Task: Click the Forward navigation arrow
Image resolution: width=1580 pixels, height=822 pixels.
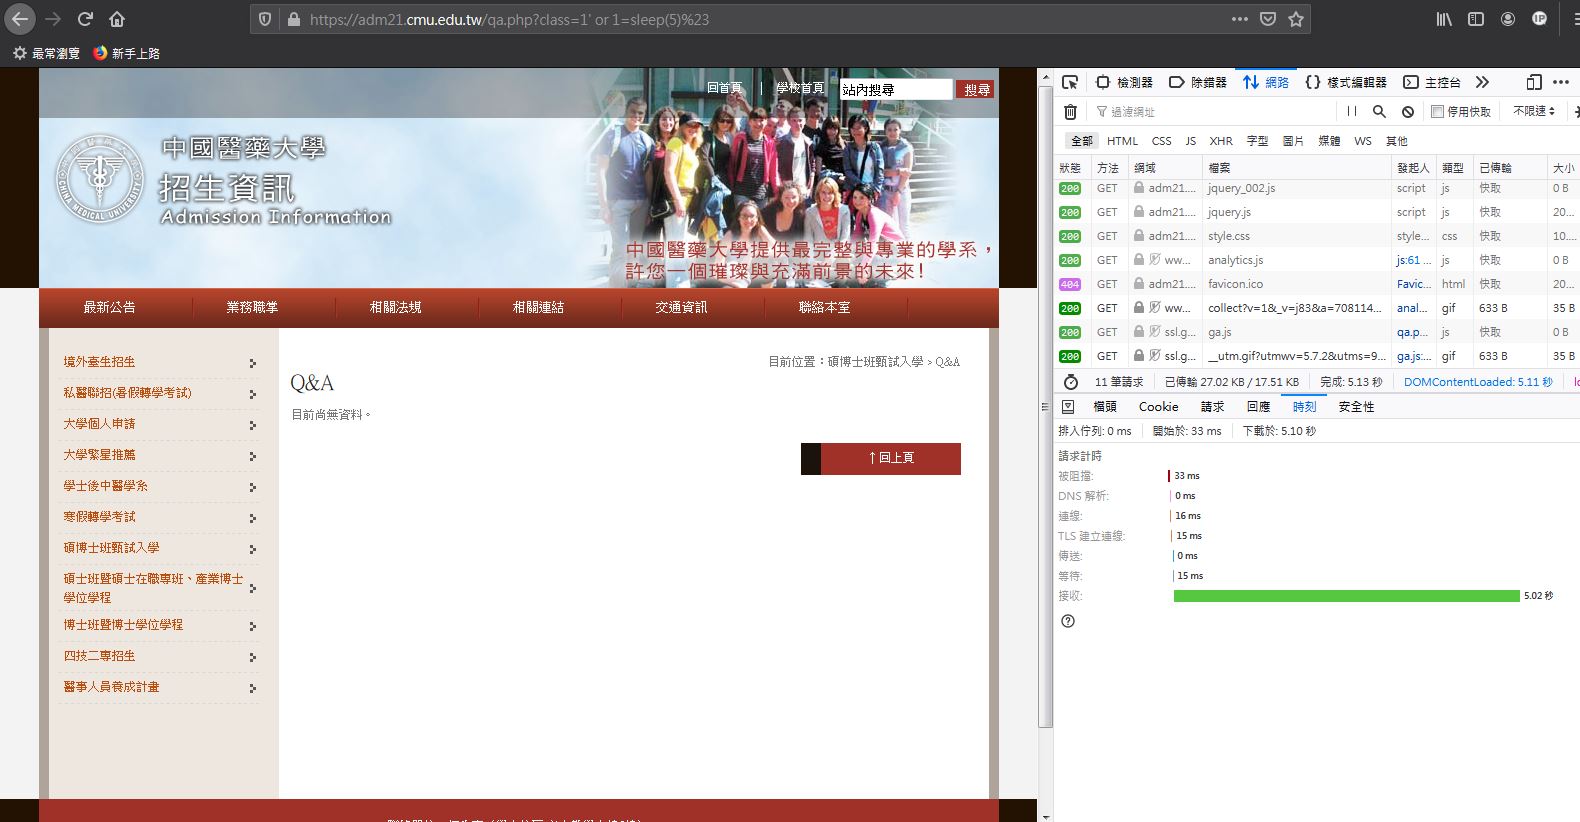Action: coord(53,19)
